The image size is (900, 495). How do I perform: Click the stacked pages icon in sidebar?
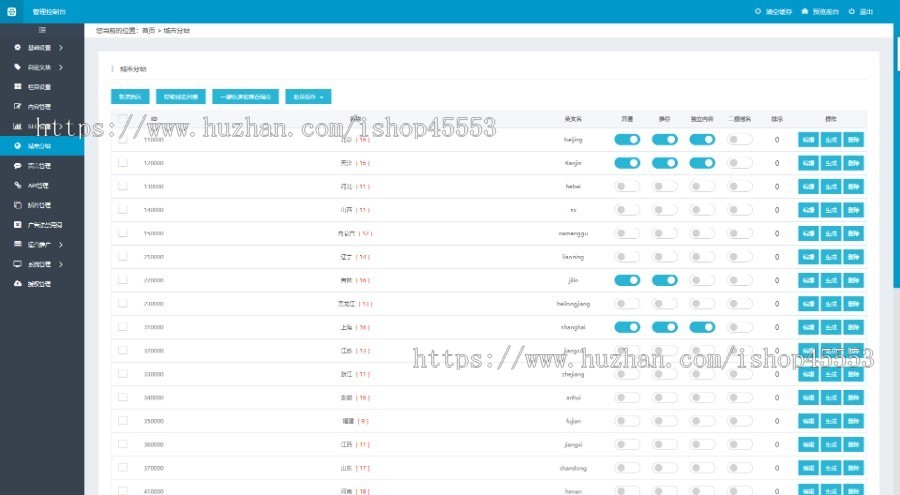coord(17,204)
